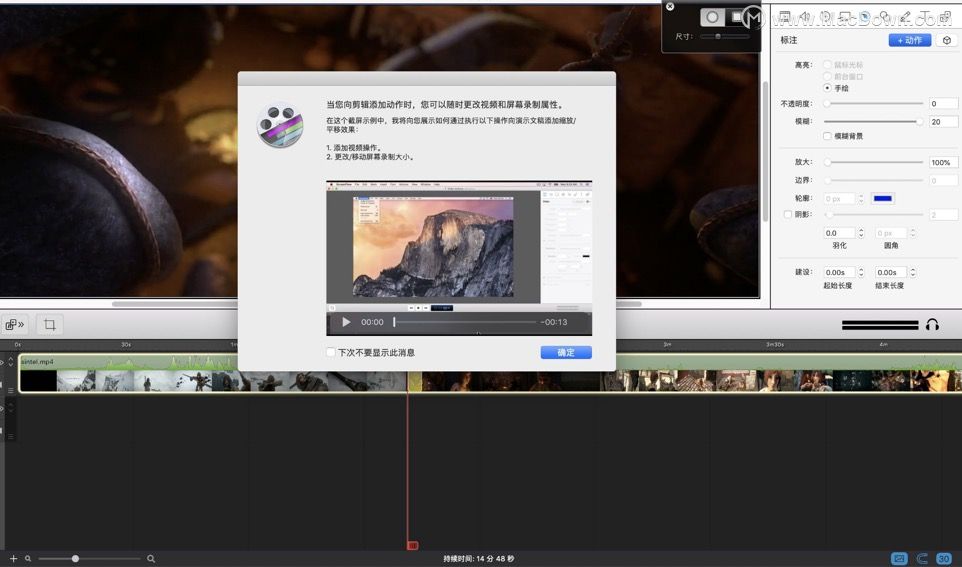
Task: Close the freehand callout popup
Action: pos(670,6)
